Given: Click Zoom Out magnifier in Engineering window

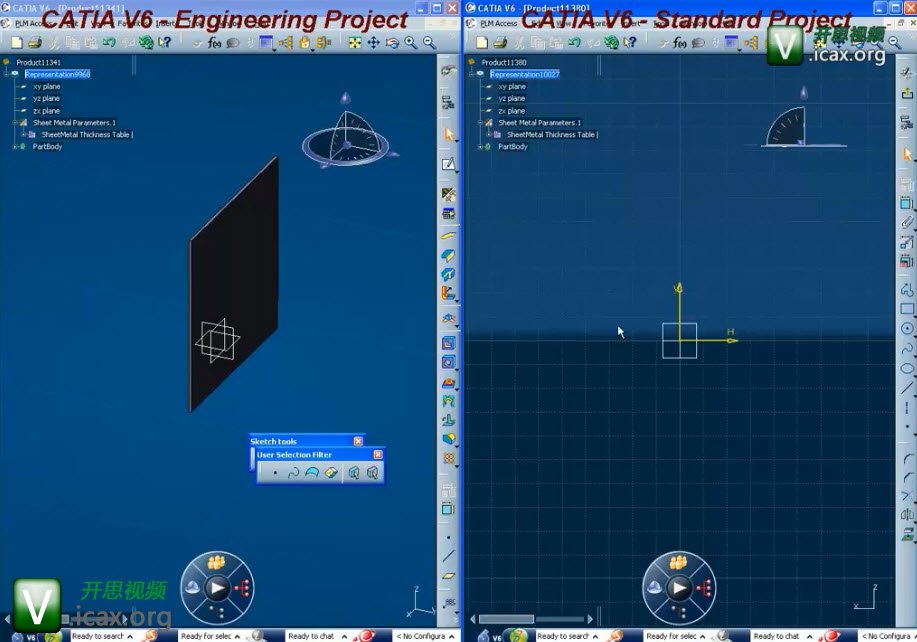Looking at the screenshot, I should (429, 42).
